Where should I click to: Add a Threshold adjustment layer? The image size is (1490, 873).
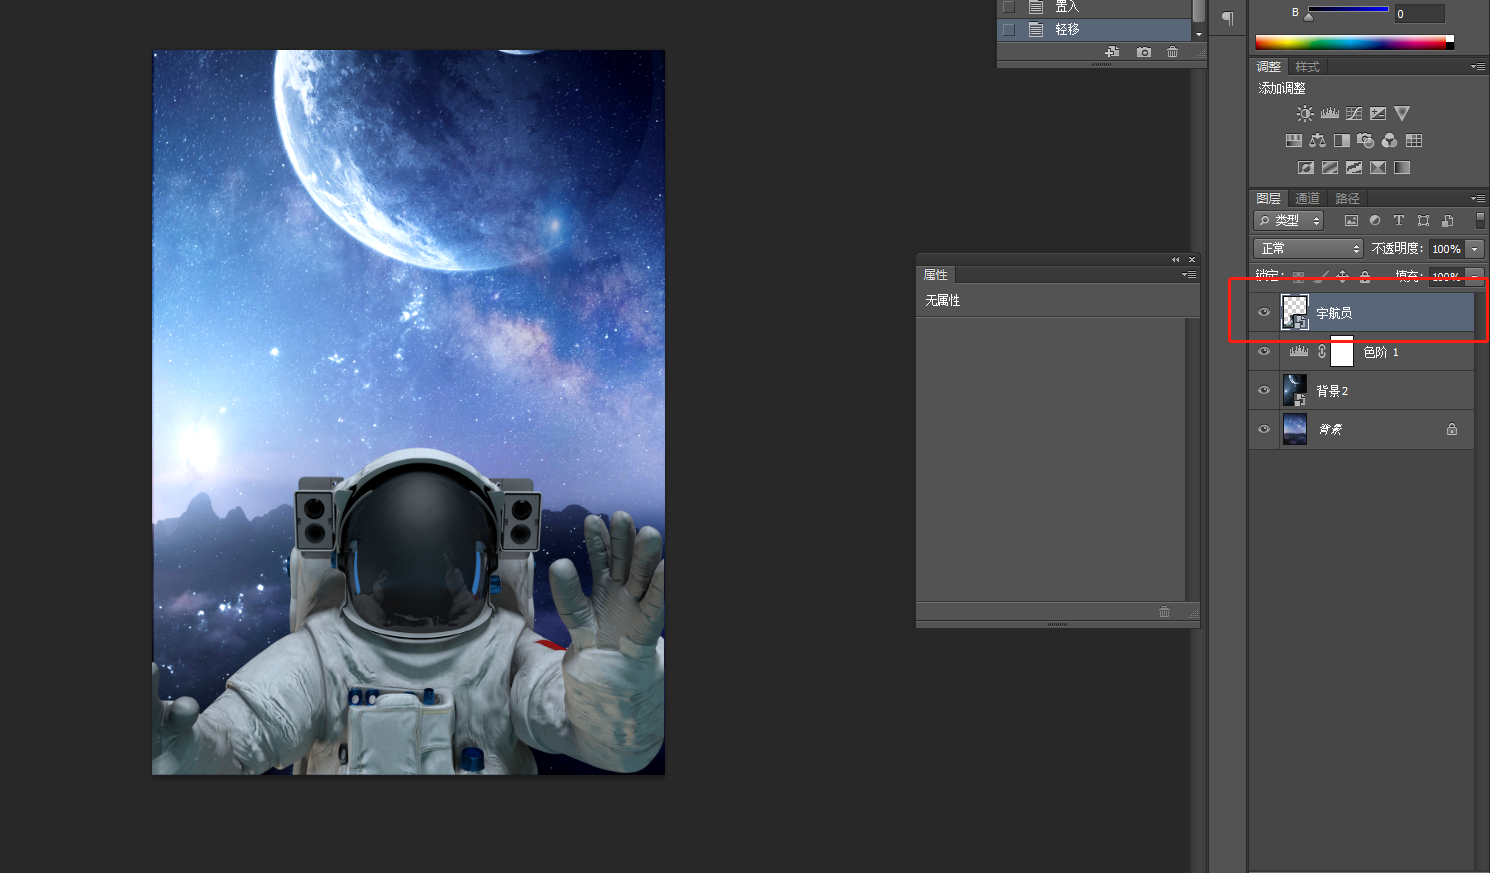pyautogui.click(x=1354, y=168)
